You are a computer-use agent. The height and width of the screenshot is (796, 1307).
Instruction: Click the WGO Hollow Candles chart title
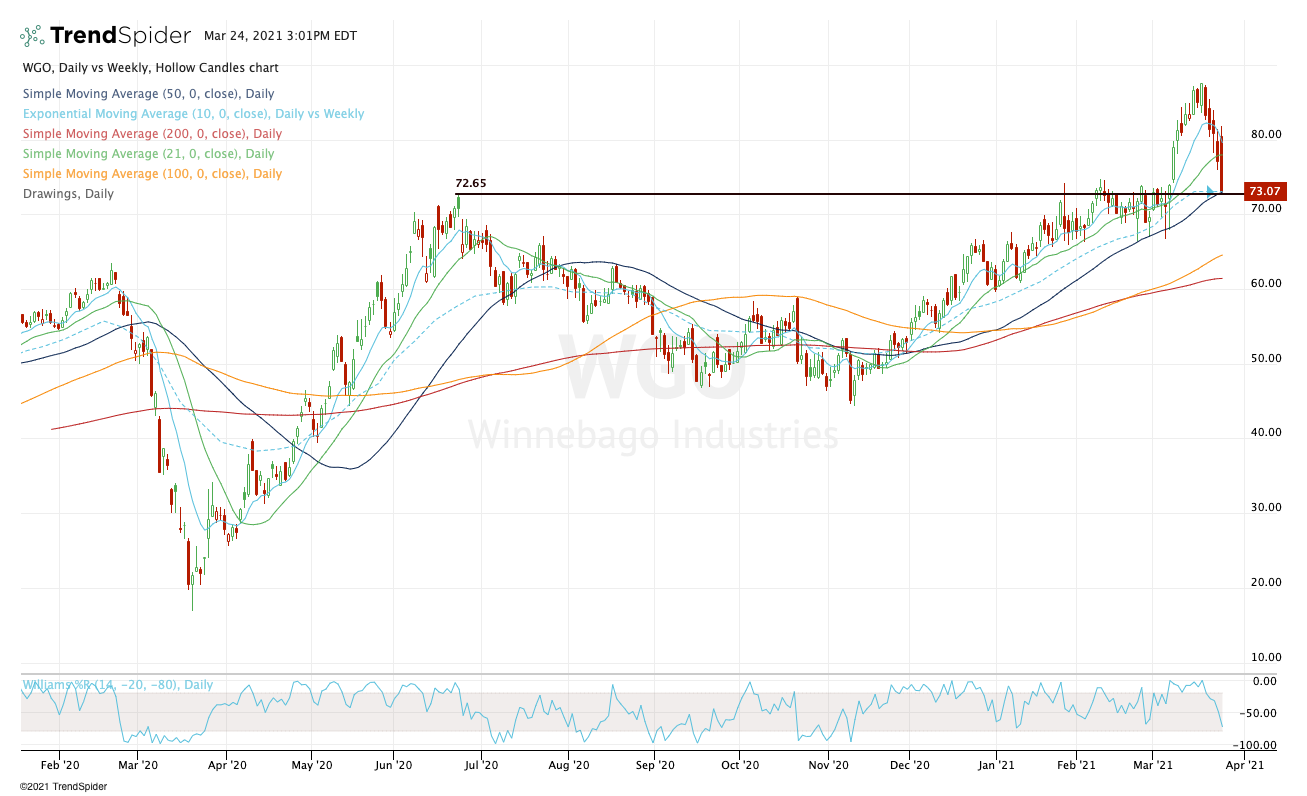coord(149,68)
